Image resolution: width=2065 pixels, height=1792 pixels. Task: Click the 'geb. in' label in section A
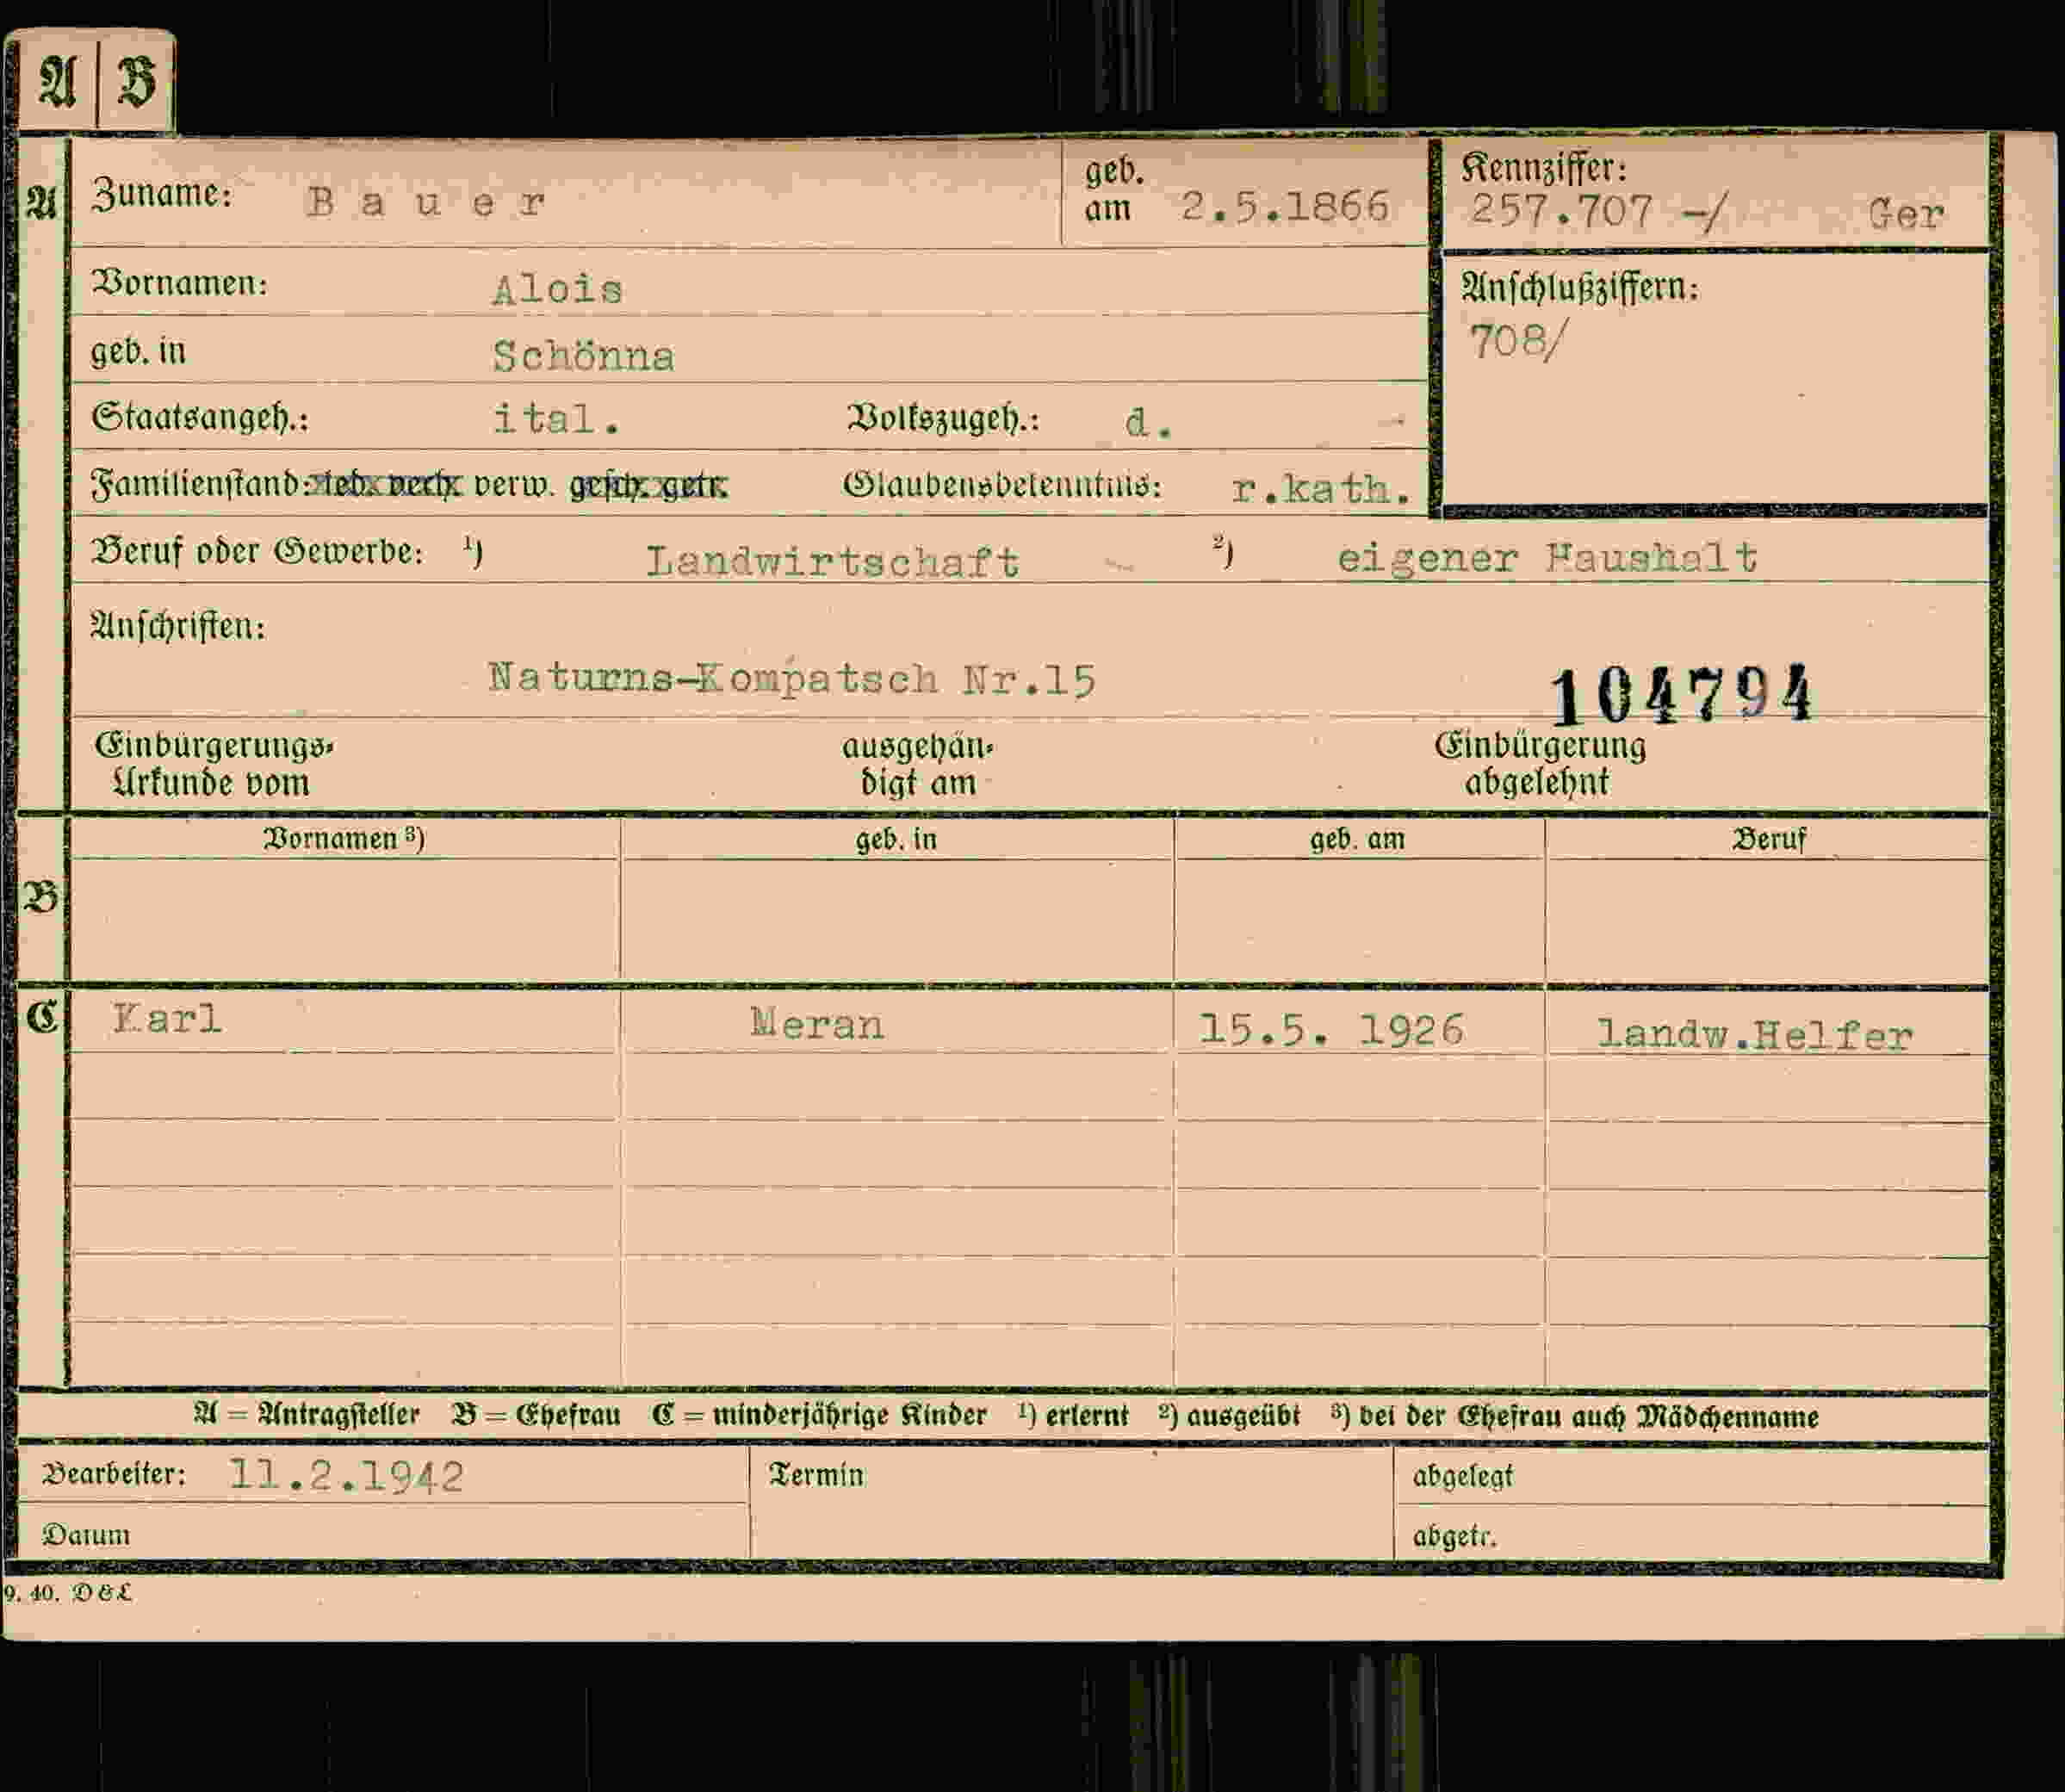[138, 352]
